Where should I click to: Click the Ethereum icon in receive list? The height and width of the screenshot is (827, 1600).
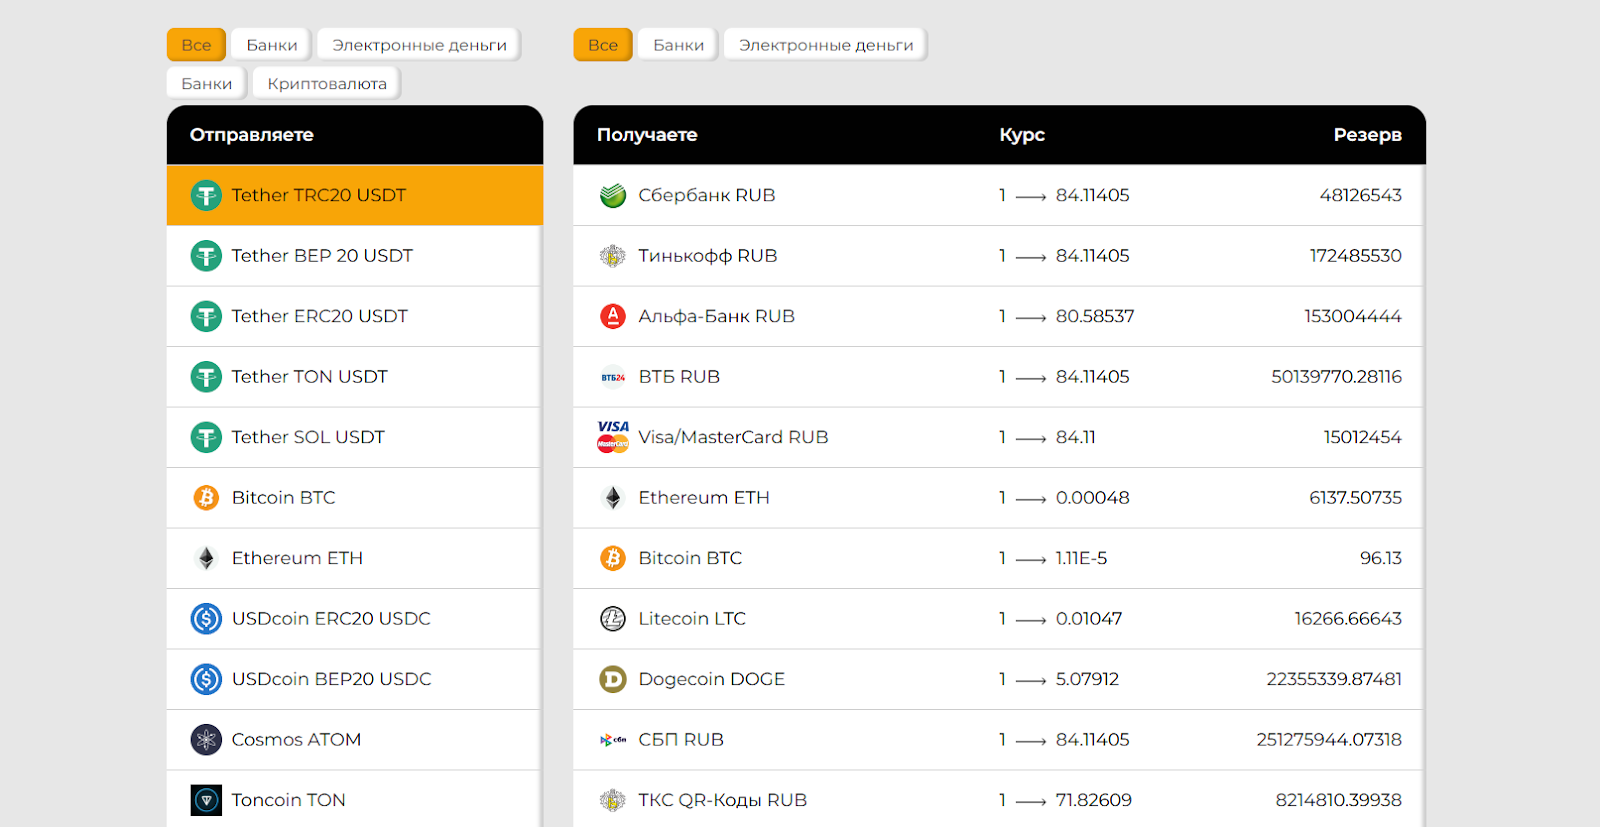tap(613, 498)
